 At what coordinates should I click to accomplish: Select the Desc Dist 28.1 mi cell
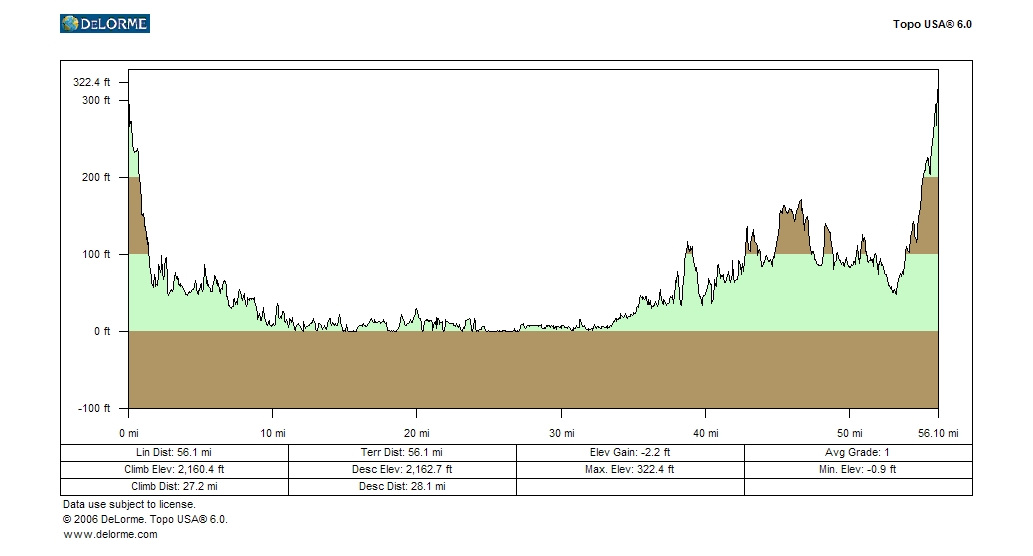tap(402, 486)
